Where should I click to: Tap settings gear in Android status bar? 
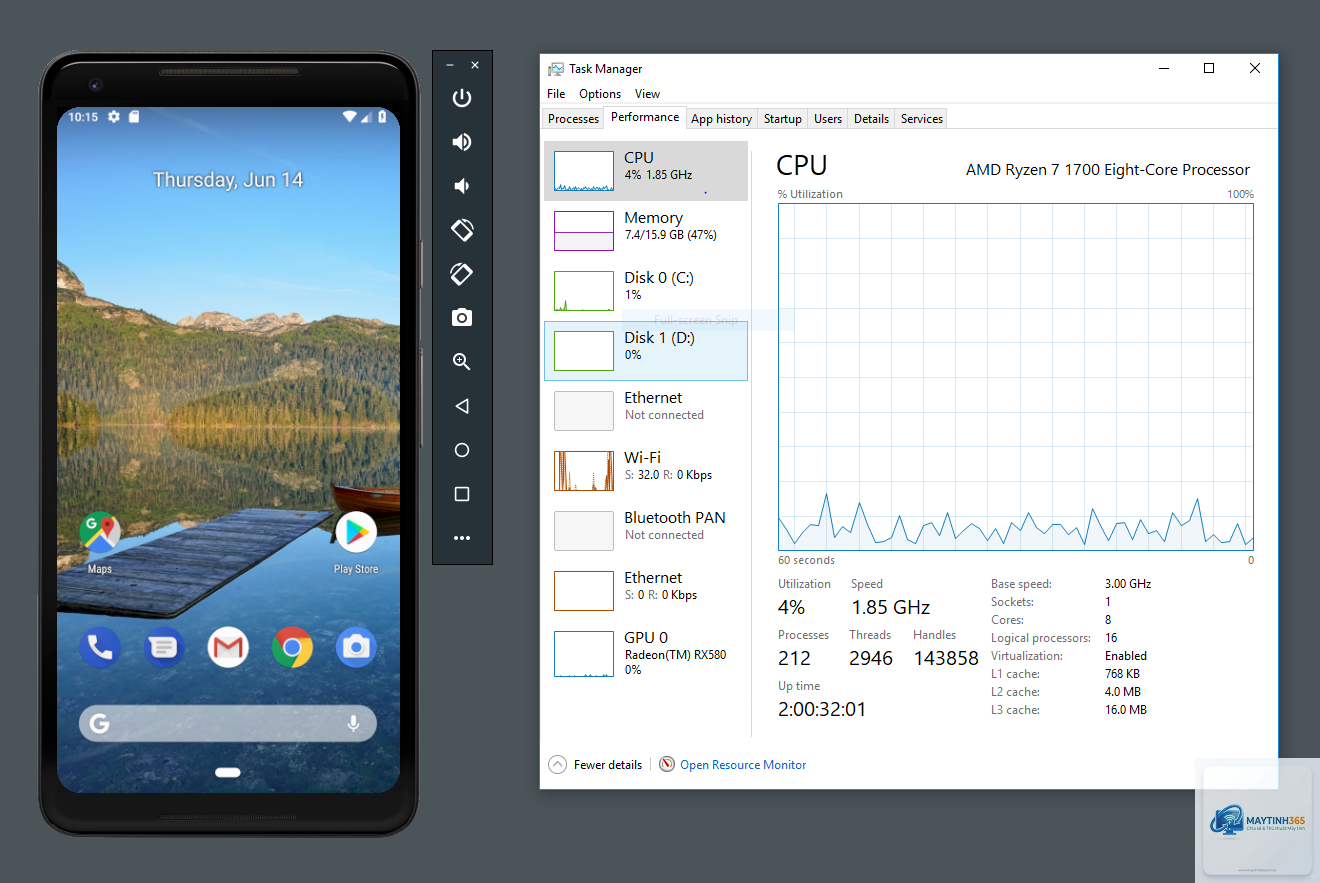(x=114, y=117)
